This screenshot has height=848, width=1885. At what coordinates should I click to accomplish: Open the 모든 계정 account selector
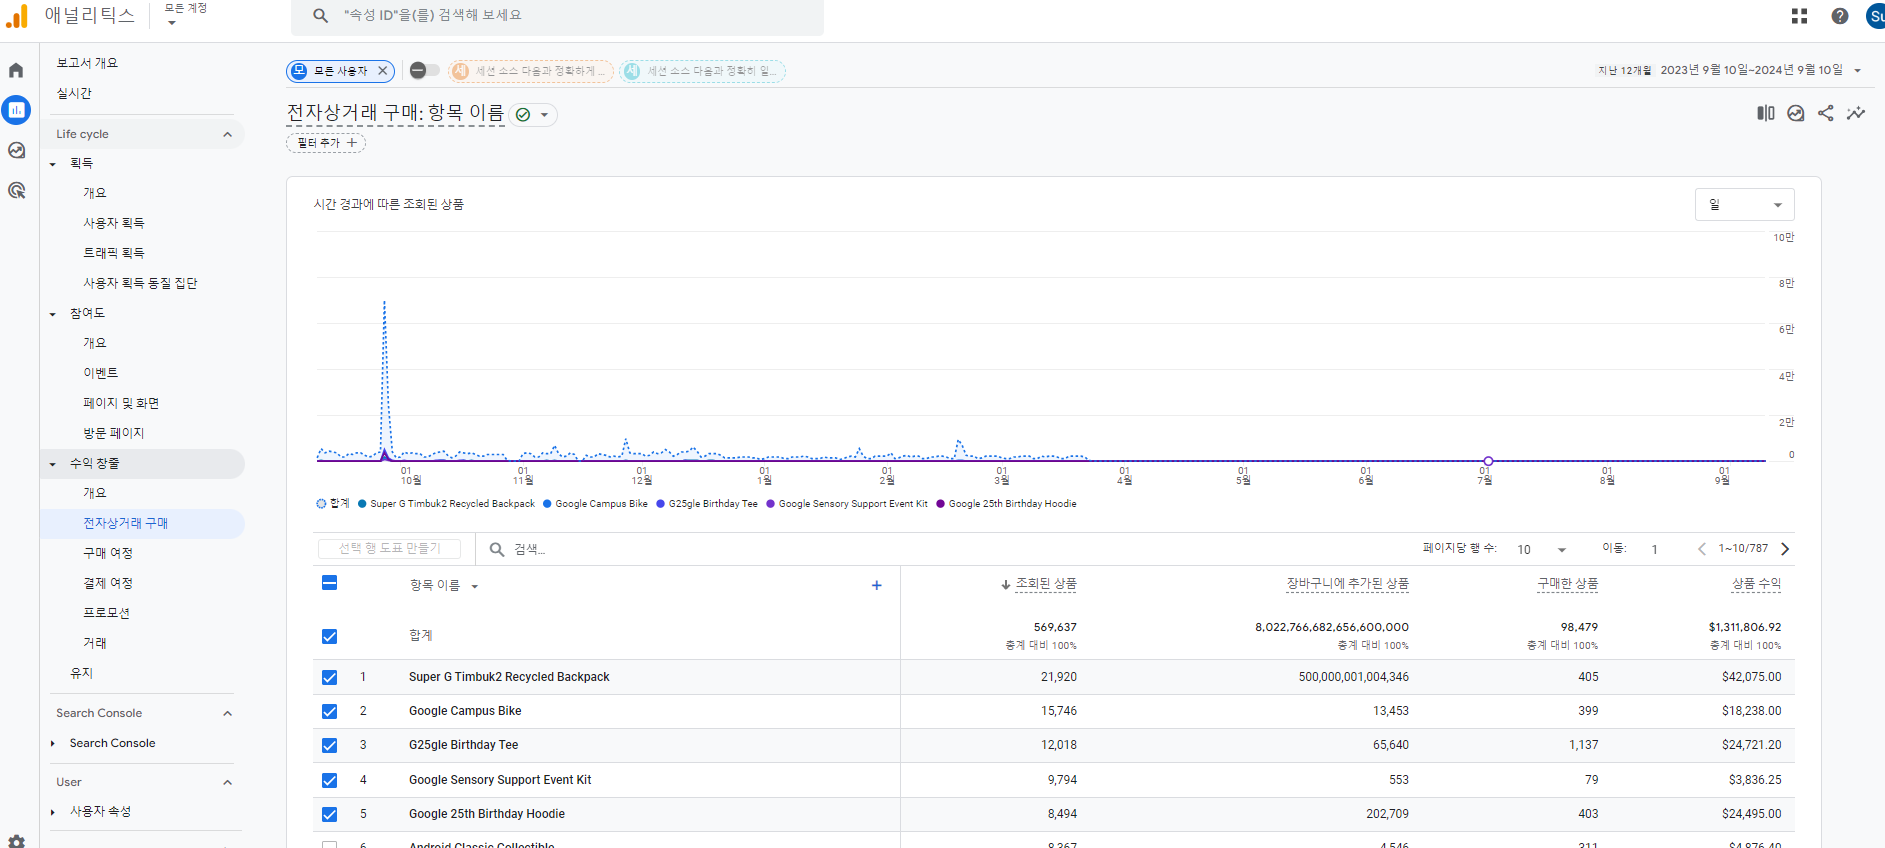[185, 14]
